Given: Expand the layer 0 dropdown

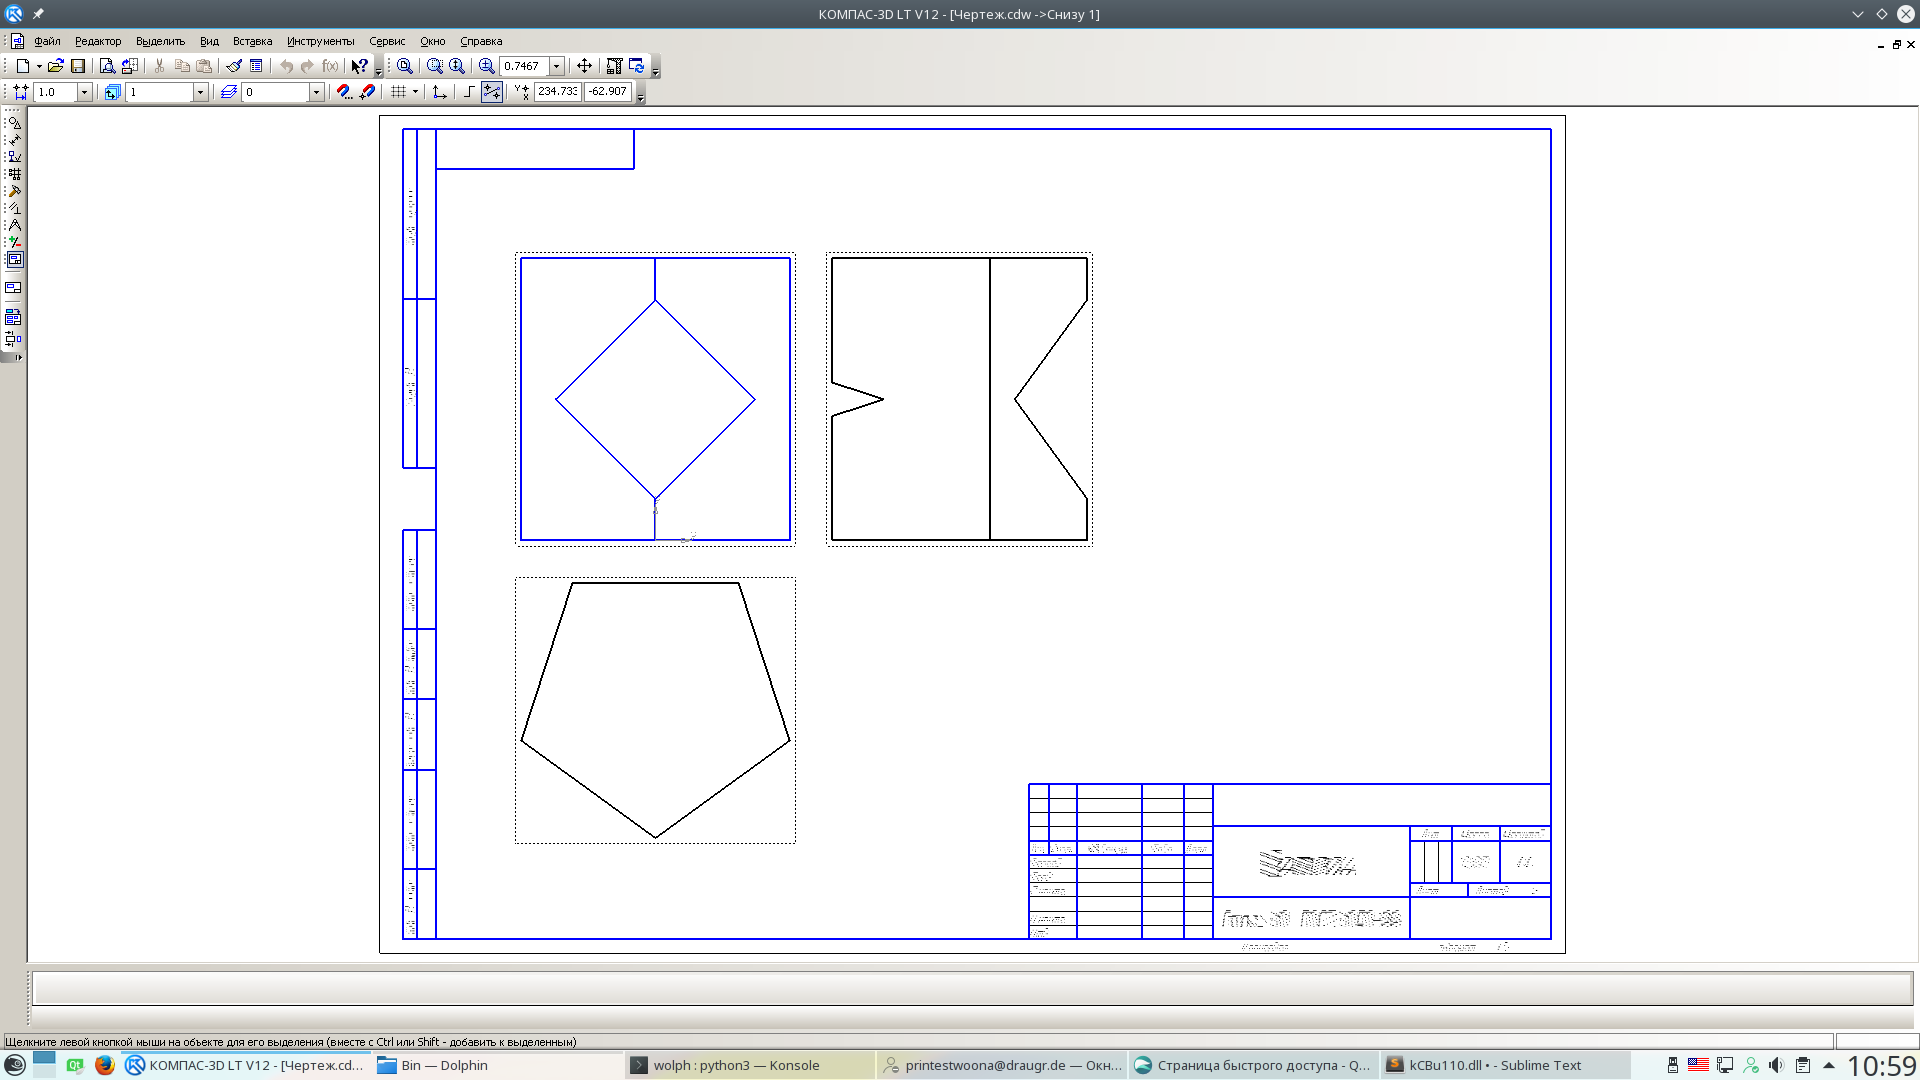Looking at the screenshot, I should pyautogui.click(x=316, y=92).
